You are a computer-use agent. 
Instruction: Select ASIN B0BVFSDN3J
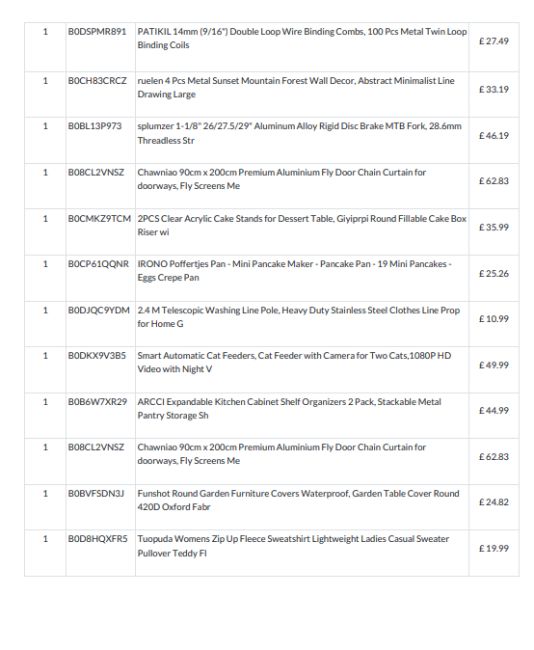(96, 494)
